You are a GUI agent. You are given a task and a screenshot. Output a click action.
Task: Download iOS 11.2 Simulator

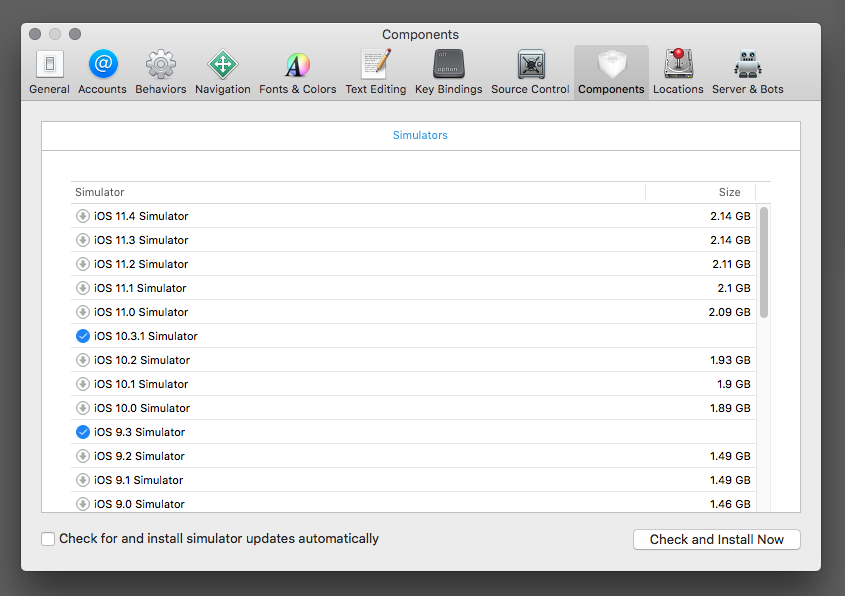(x=82, y=264)
